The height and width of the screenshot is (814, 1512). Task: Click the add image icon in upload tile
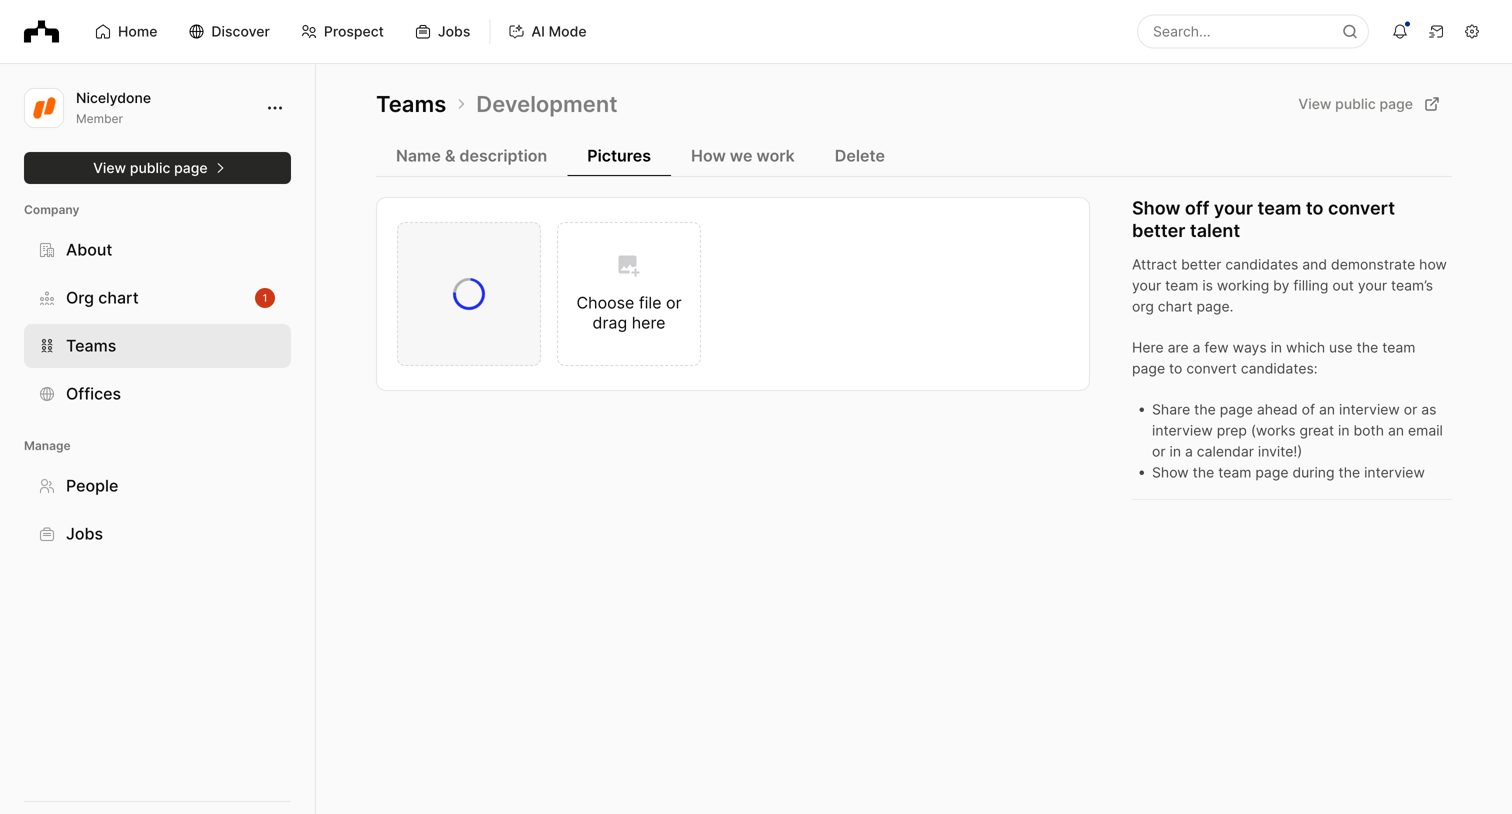tap(628, 265)
